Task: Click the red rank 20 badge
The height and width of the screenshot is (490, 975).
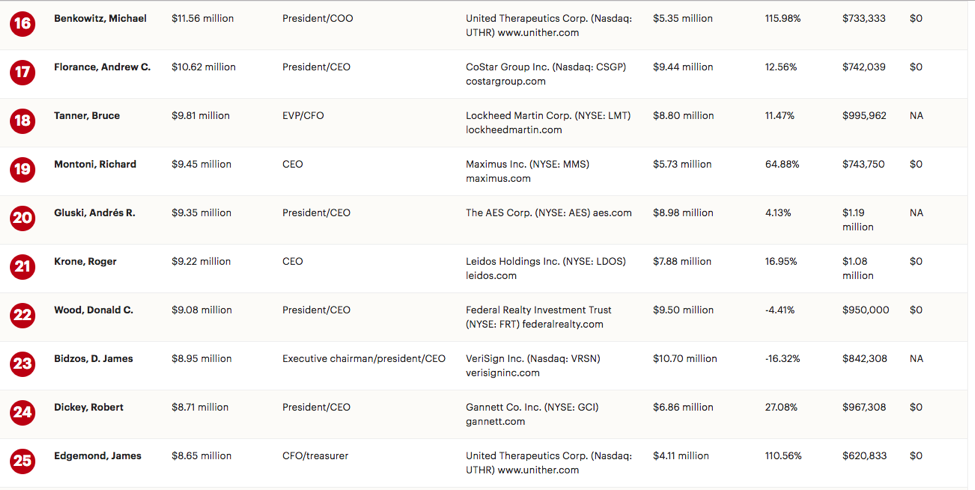Action: coord(22,218)
